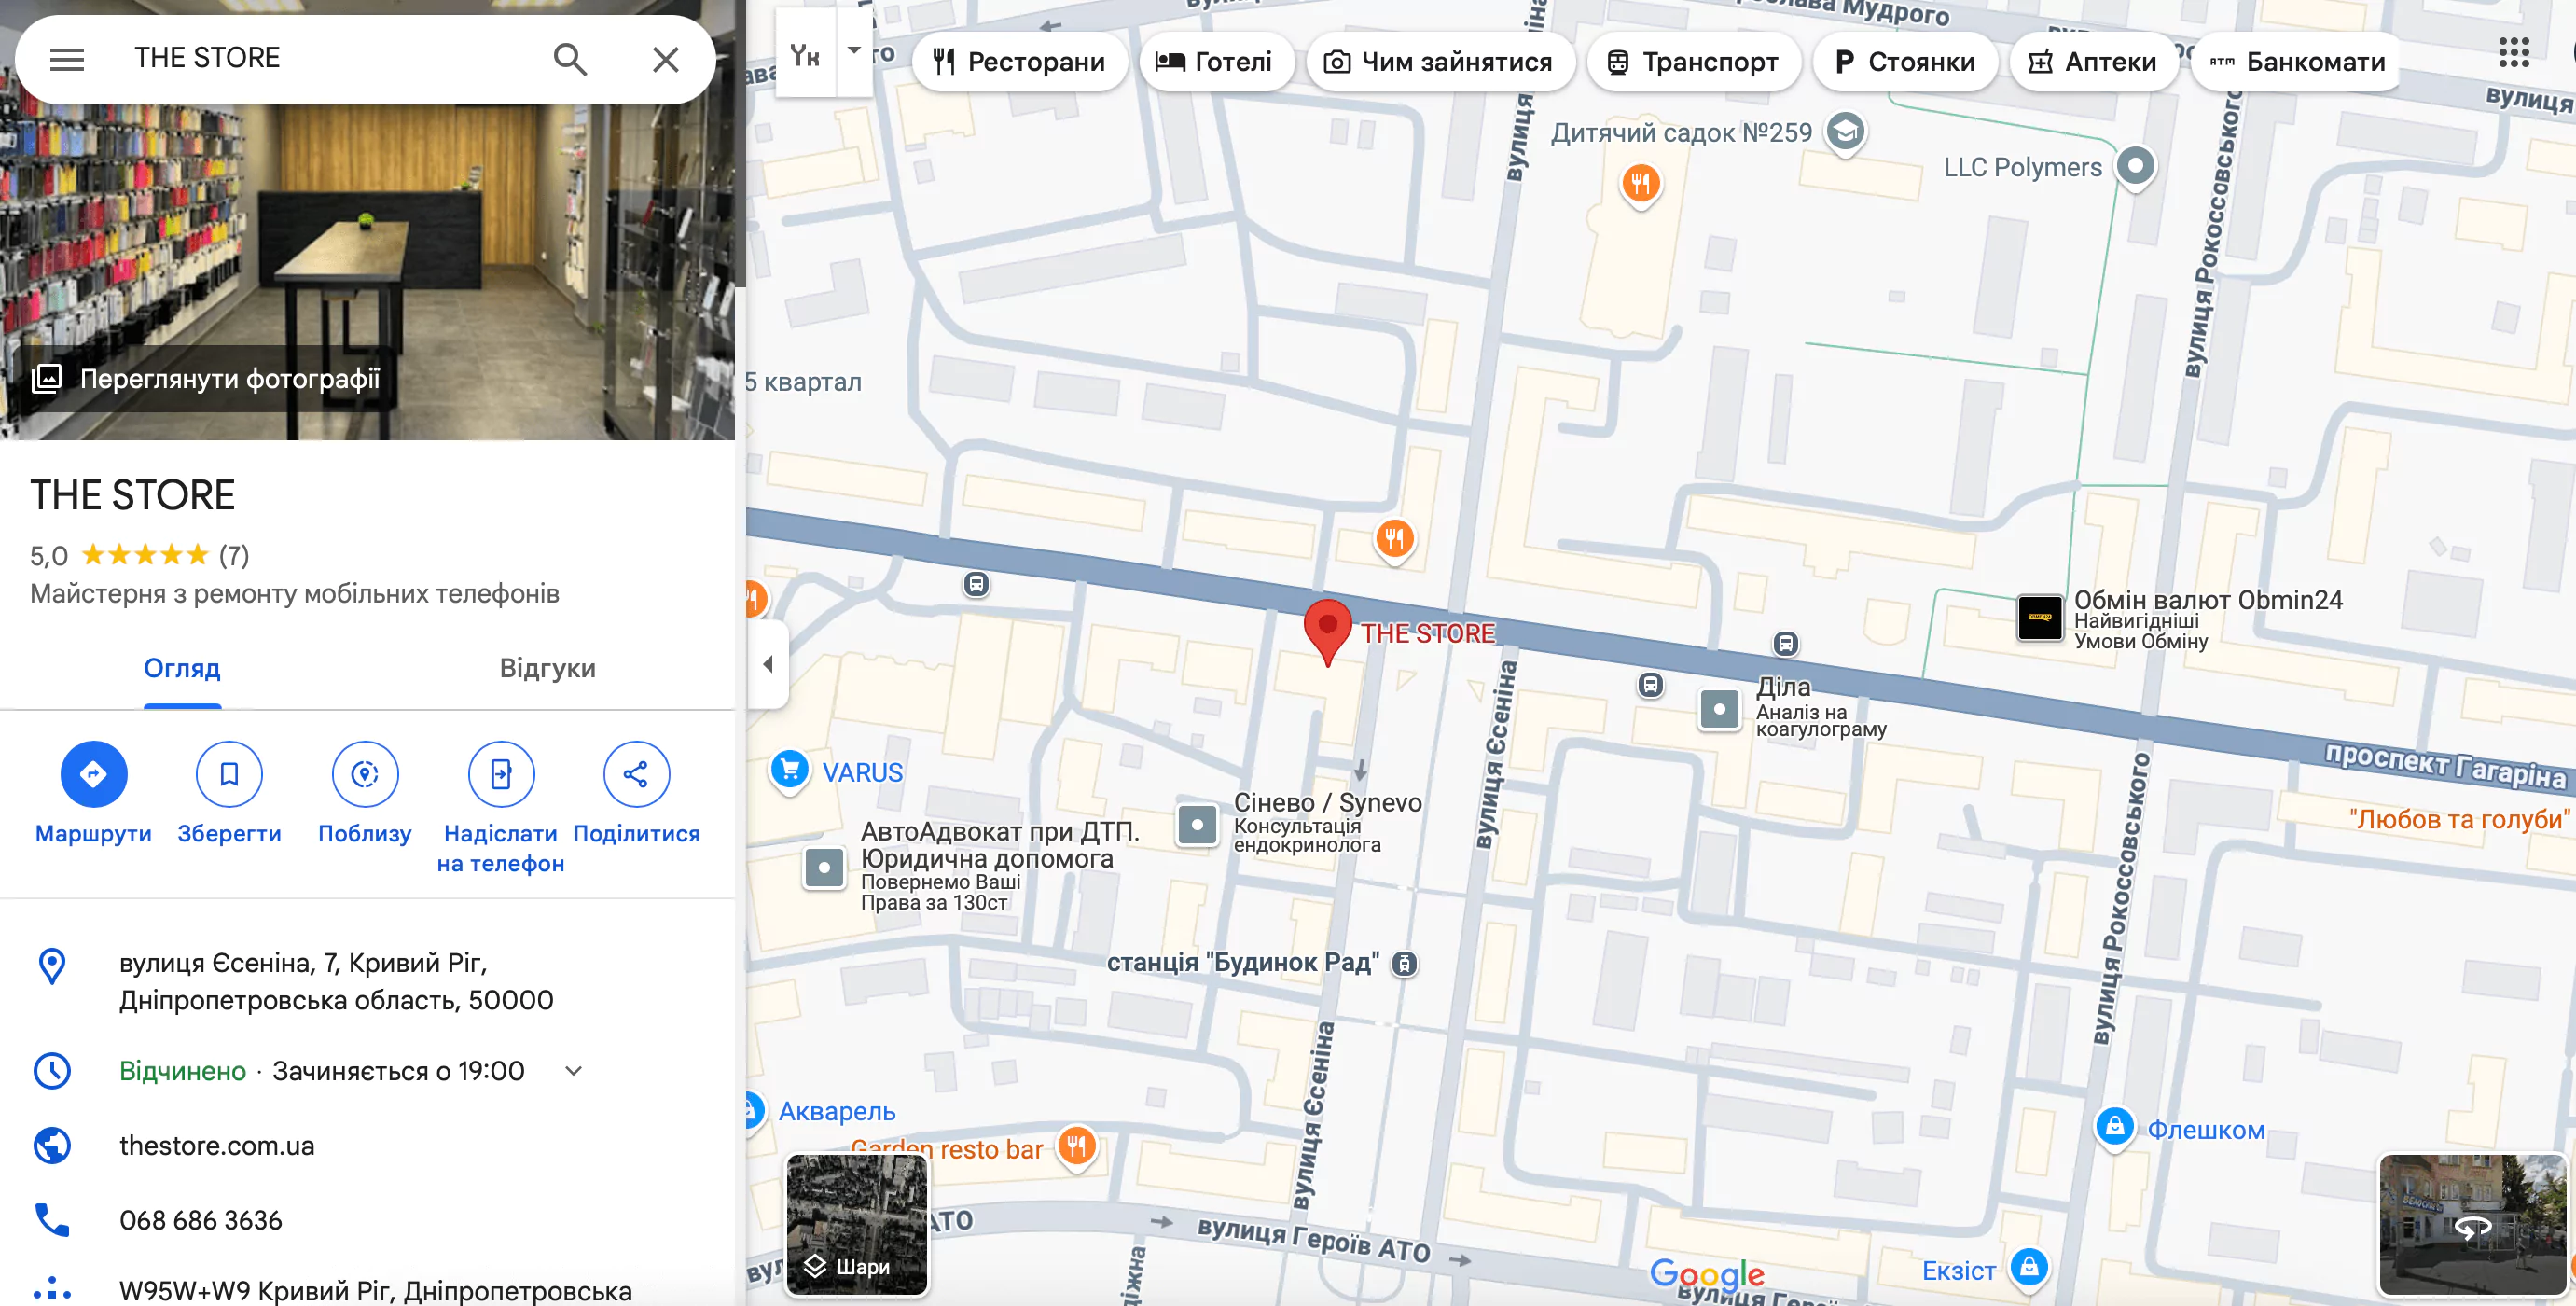2576x1306 pixels.
Task: Select the Стоянки filter chip
Action: pos(1905,62)
